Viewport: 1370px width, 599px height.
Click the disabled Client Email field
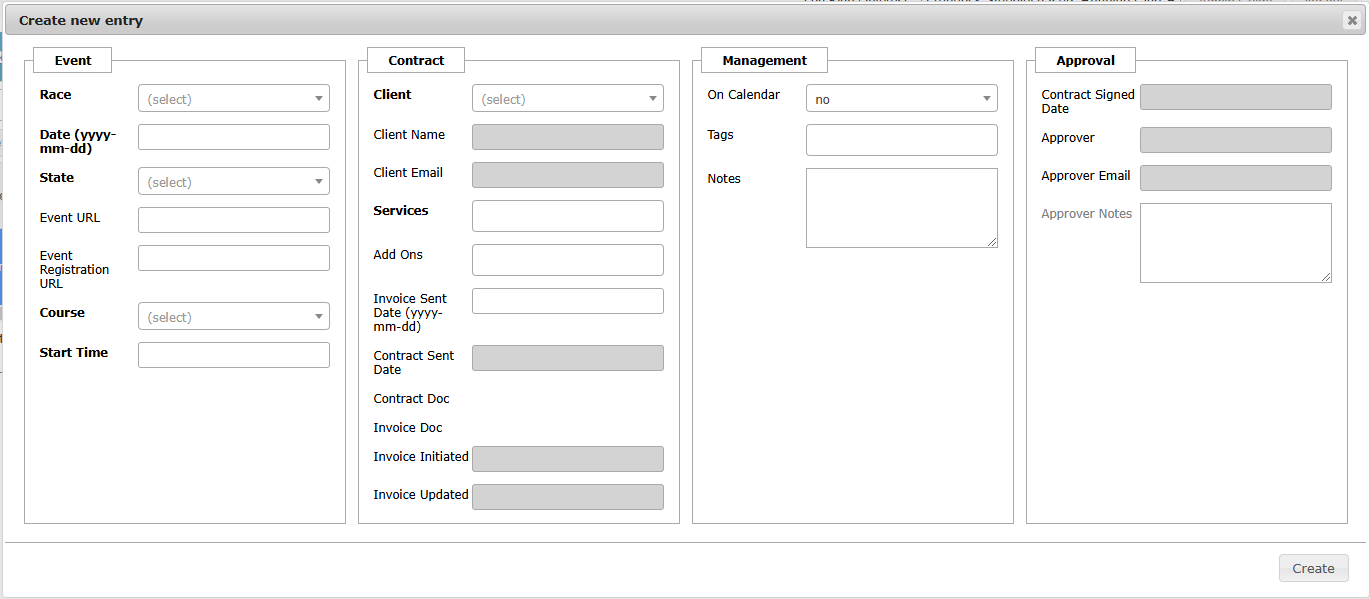point(568,175)
